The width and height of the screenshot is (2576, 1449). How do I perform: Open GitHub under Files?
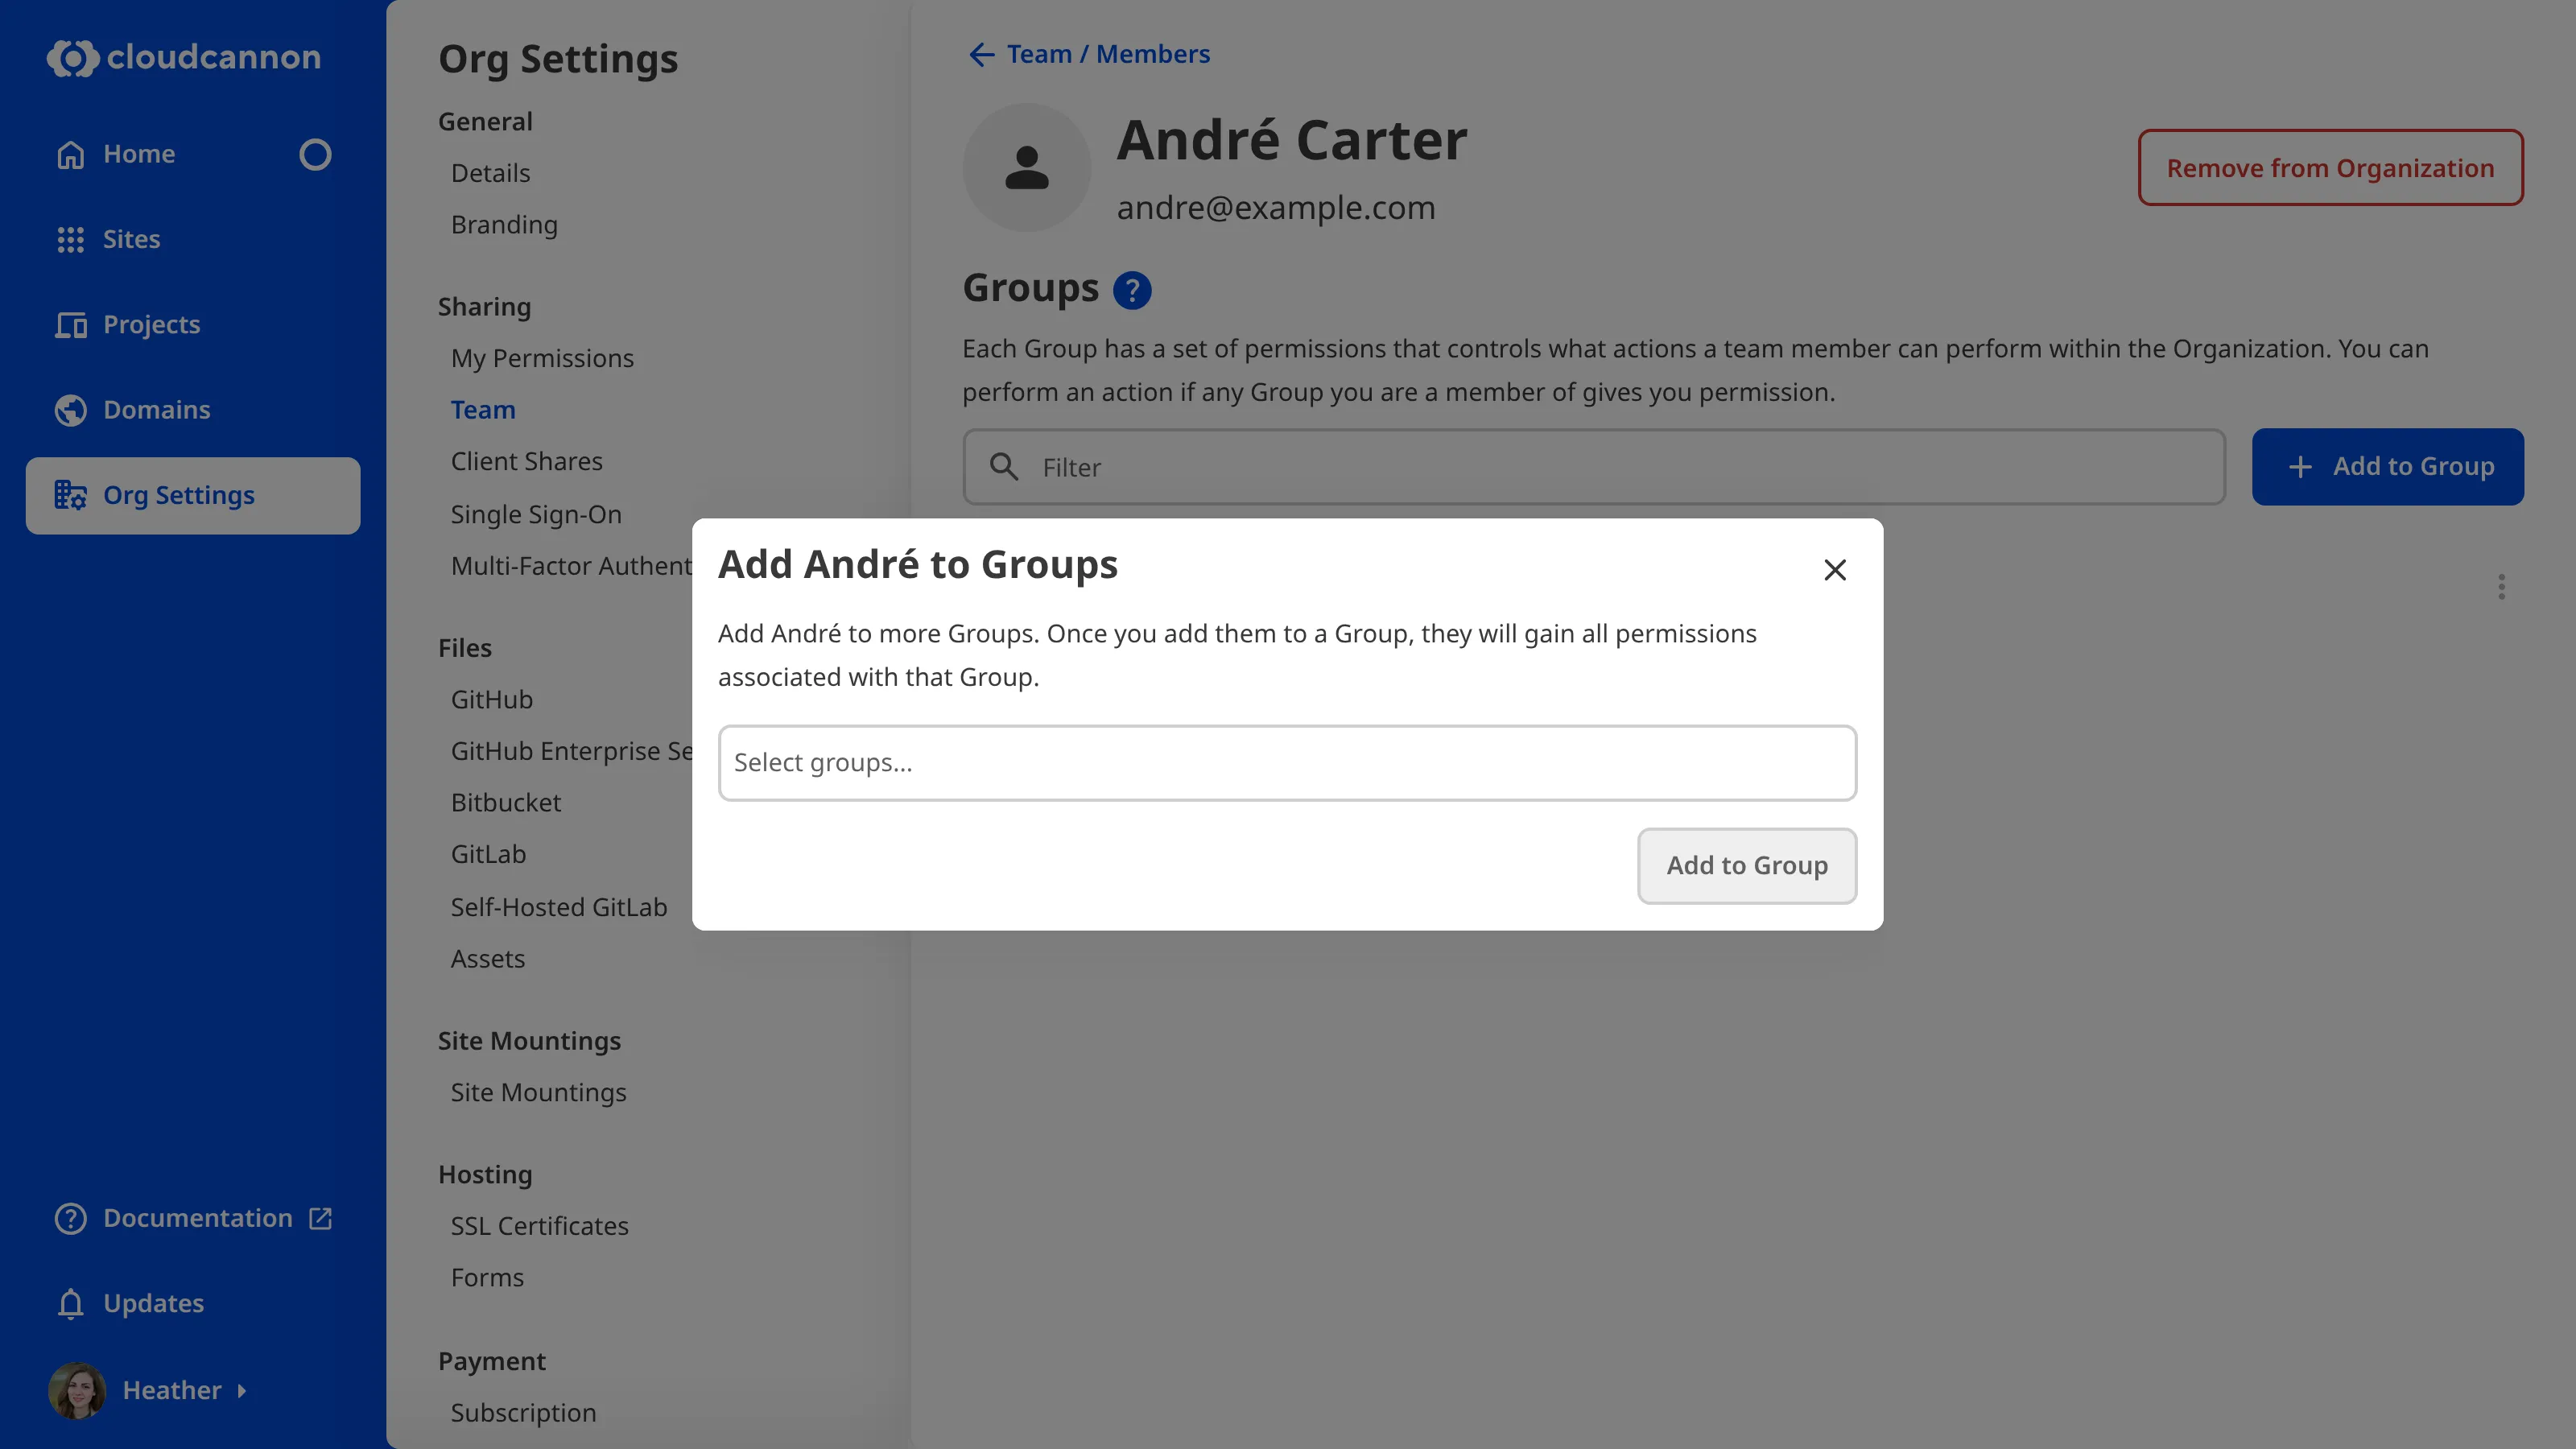point(491,700)
